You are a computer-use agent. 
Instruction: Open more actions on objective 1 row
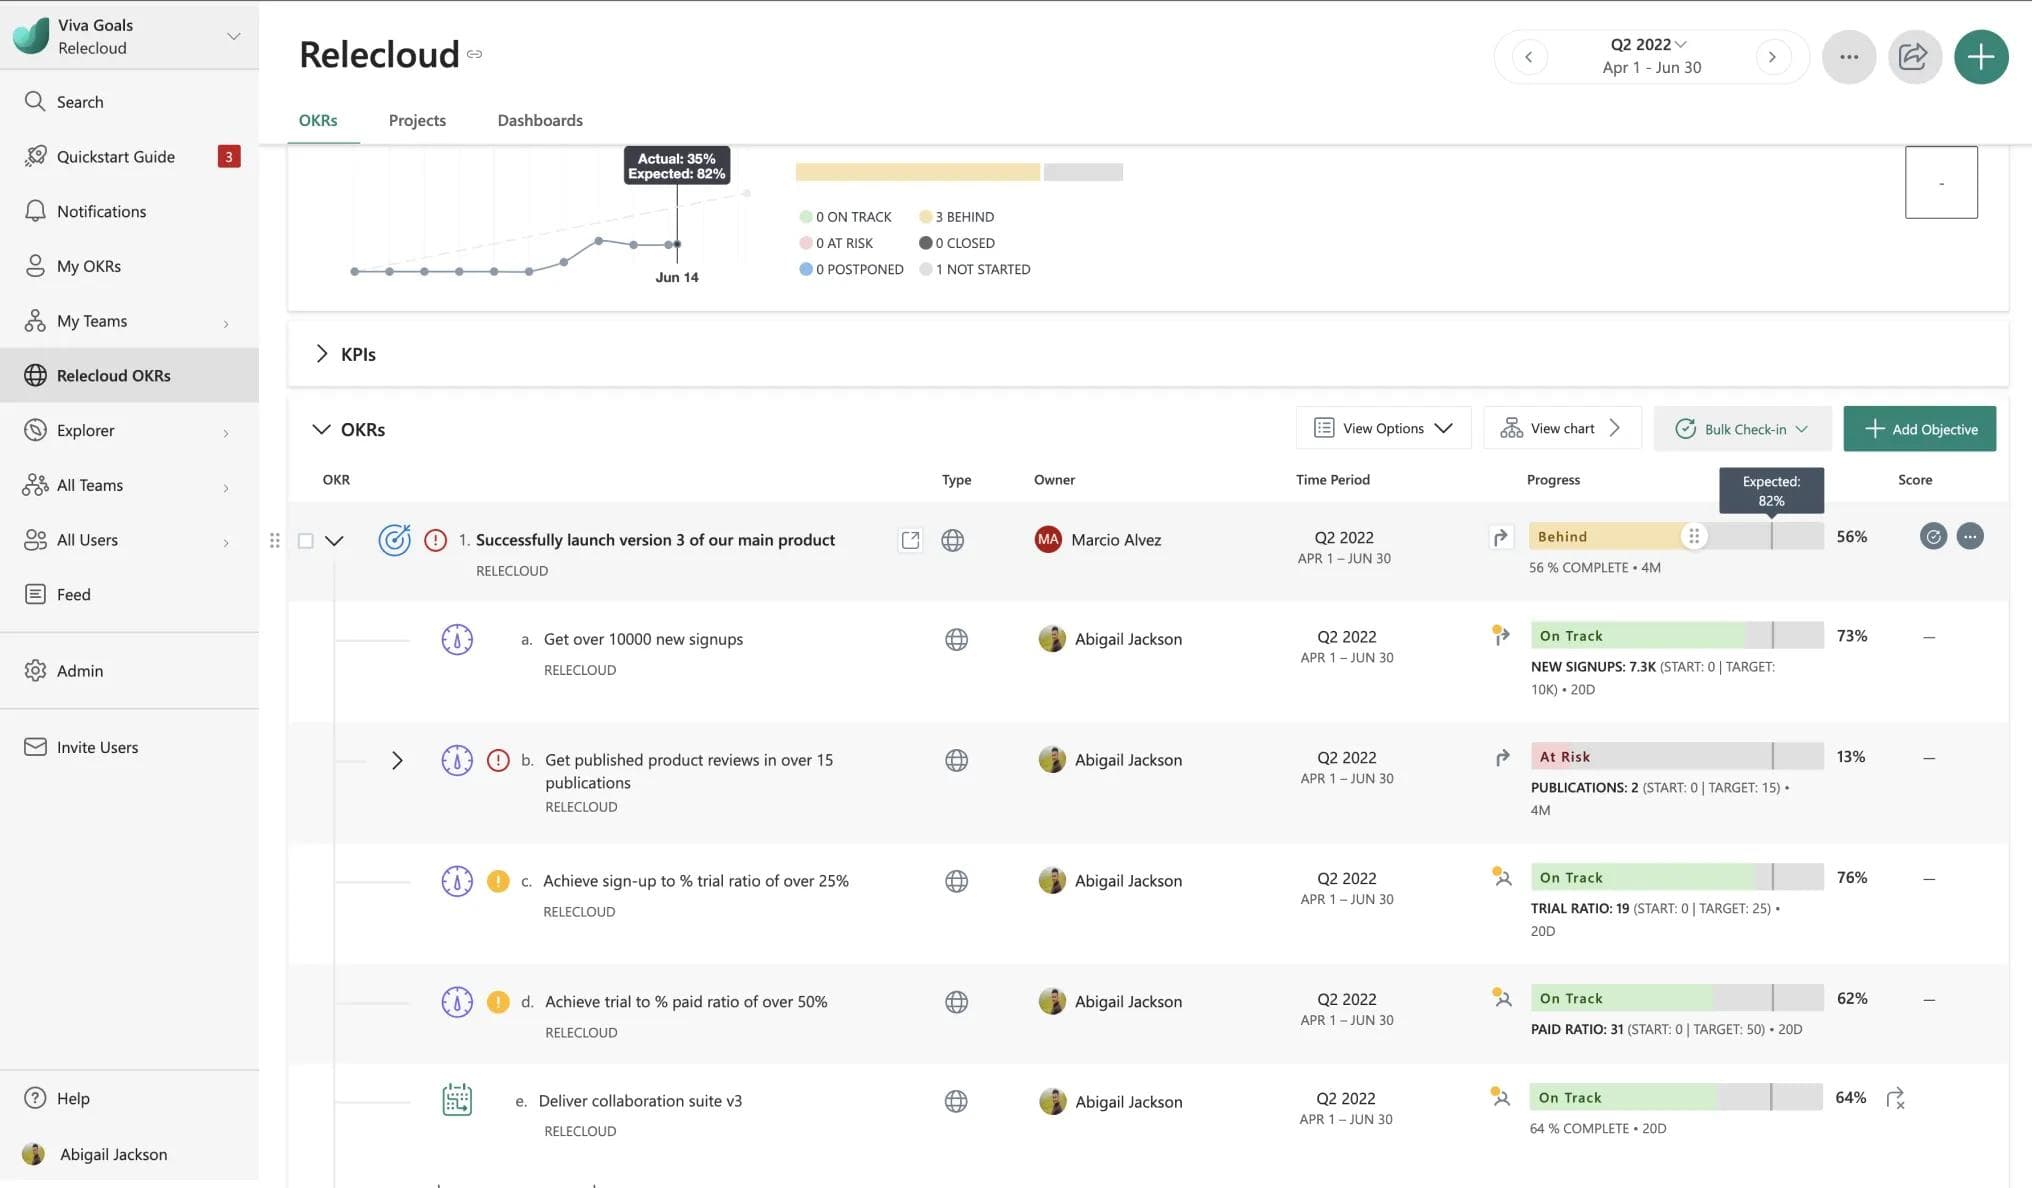tap(1969, 537)
